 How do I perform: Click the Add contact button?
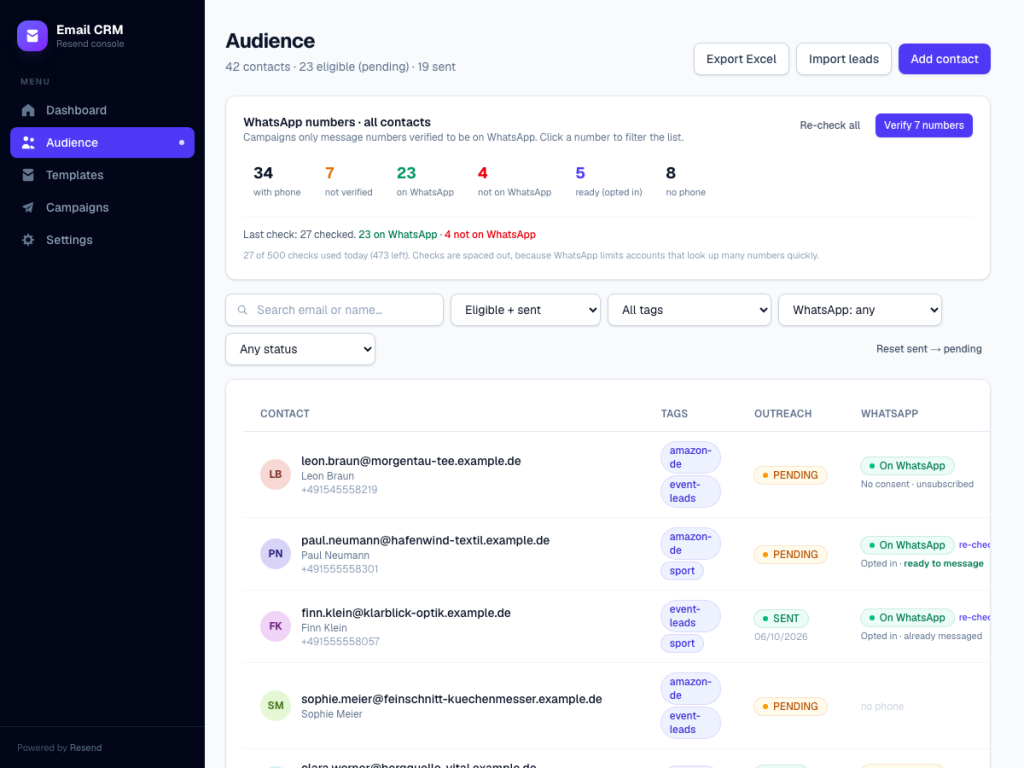[x=944, y=59]
